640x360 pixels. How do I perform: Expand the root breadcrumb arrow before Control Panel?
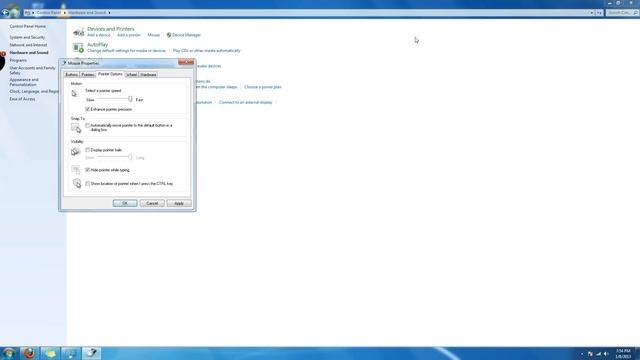(33, 13)
